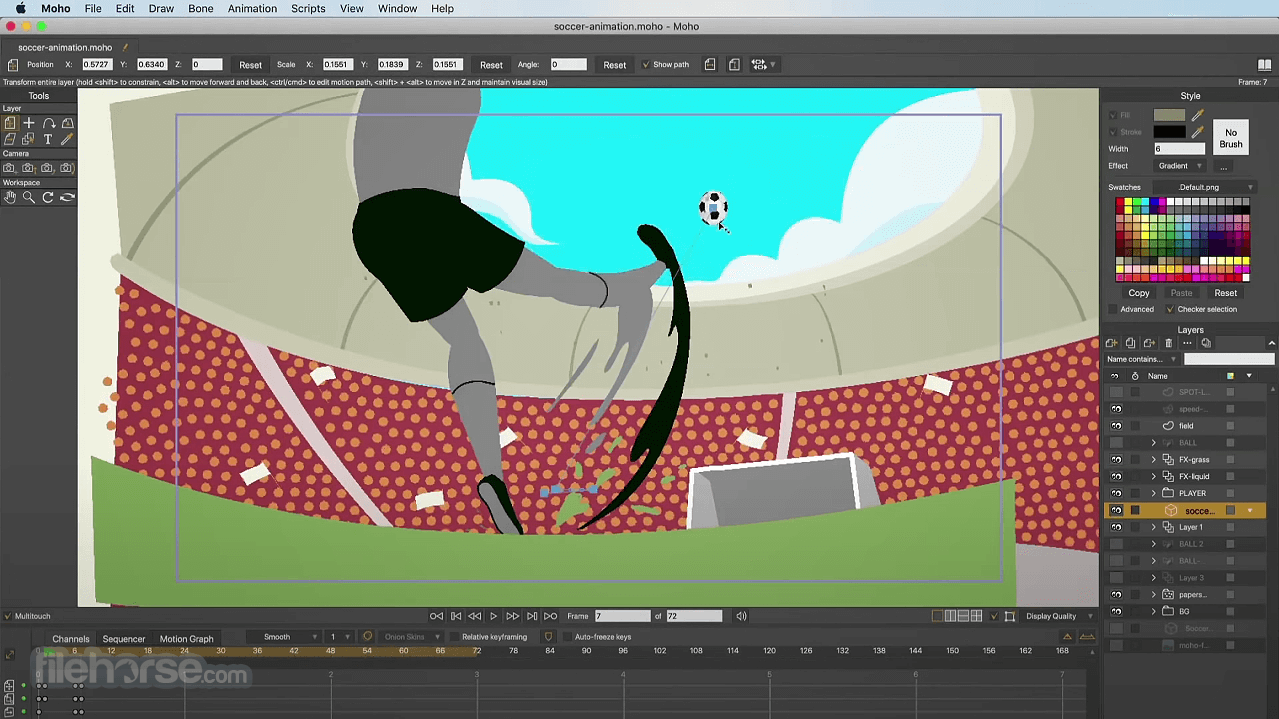Select the Pan Workspace hand tool
This screenshot has width=1279, height=719.
pyautogui.click(x=10, y=197)
